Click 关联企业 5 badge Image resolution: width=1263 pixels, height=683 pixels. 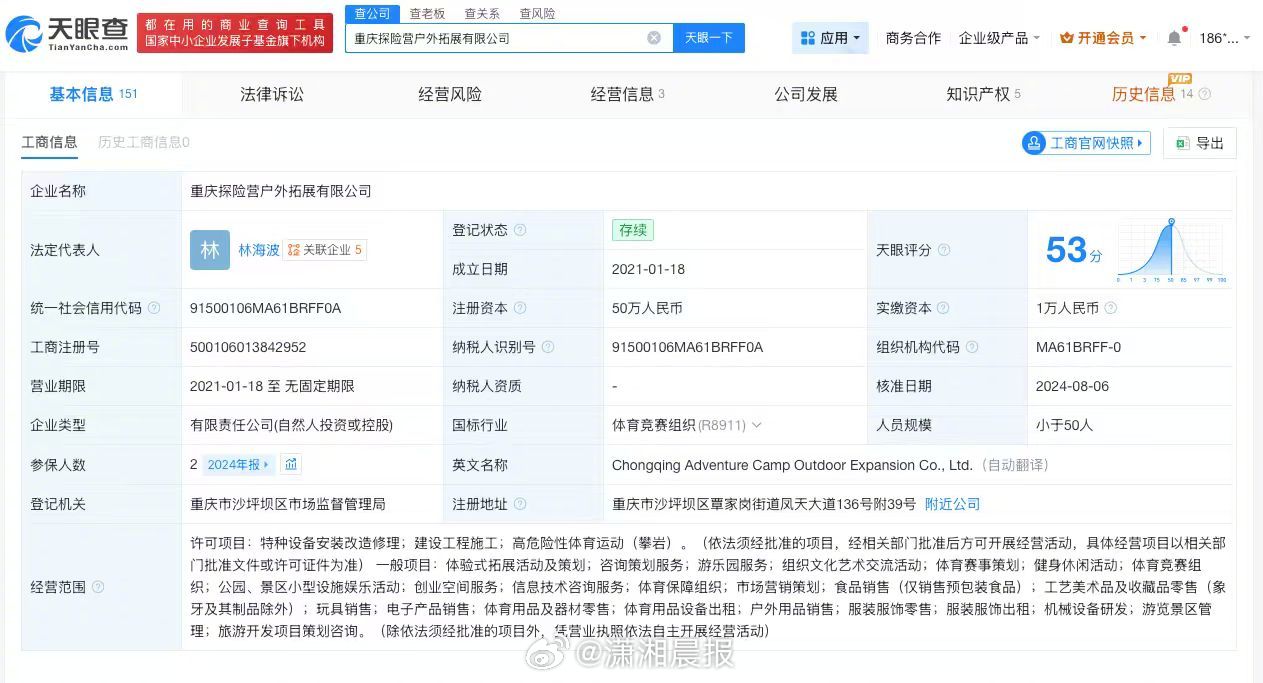(325, 250)
